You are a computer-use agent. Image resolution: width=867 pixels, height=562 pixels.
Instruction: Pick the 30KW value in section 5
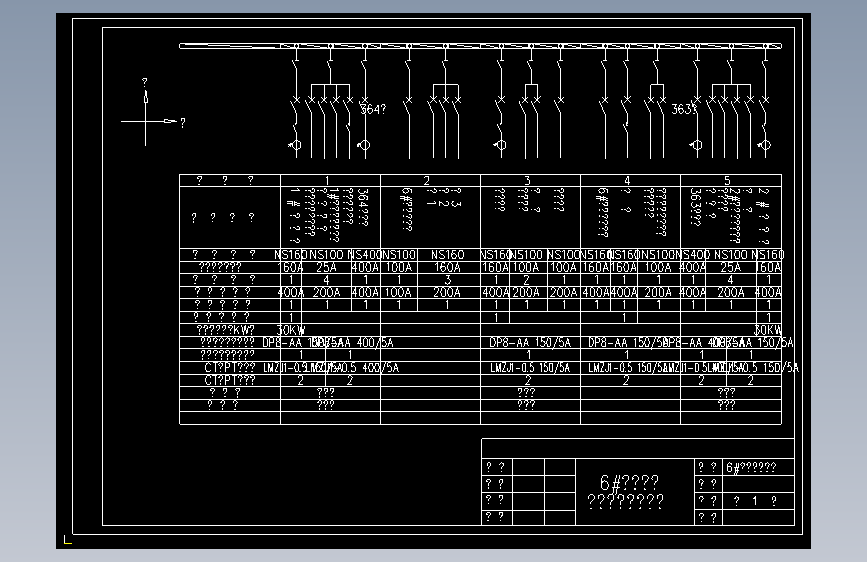(x=768, y=330)
